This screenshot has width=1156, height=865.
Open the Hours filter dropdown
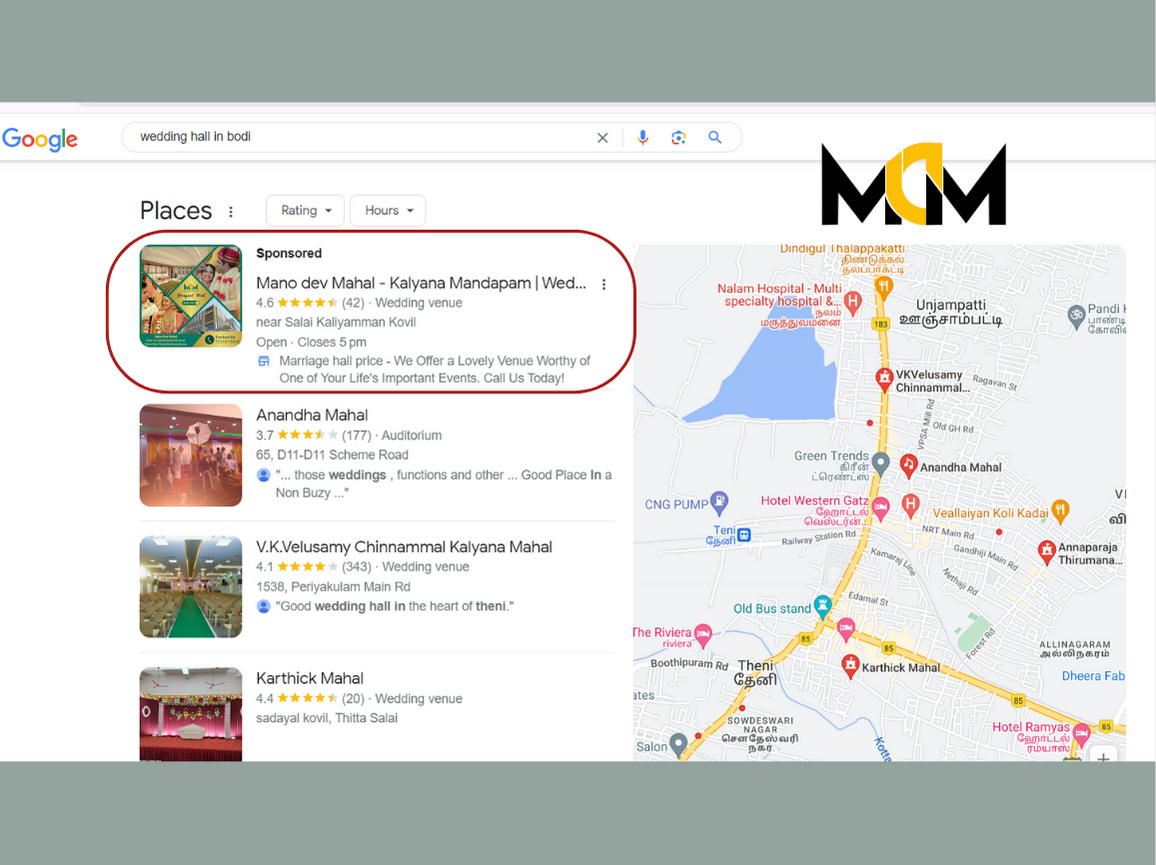click(388, 211)
